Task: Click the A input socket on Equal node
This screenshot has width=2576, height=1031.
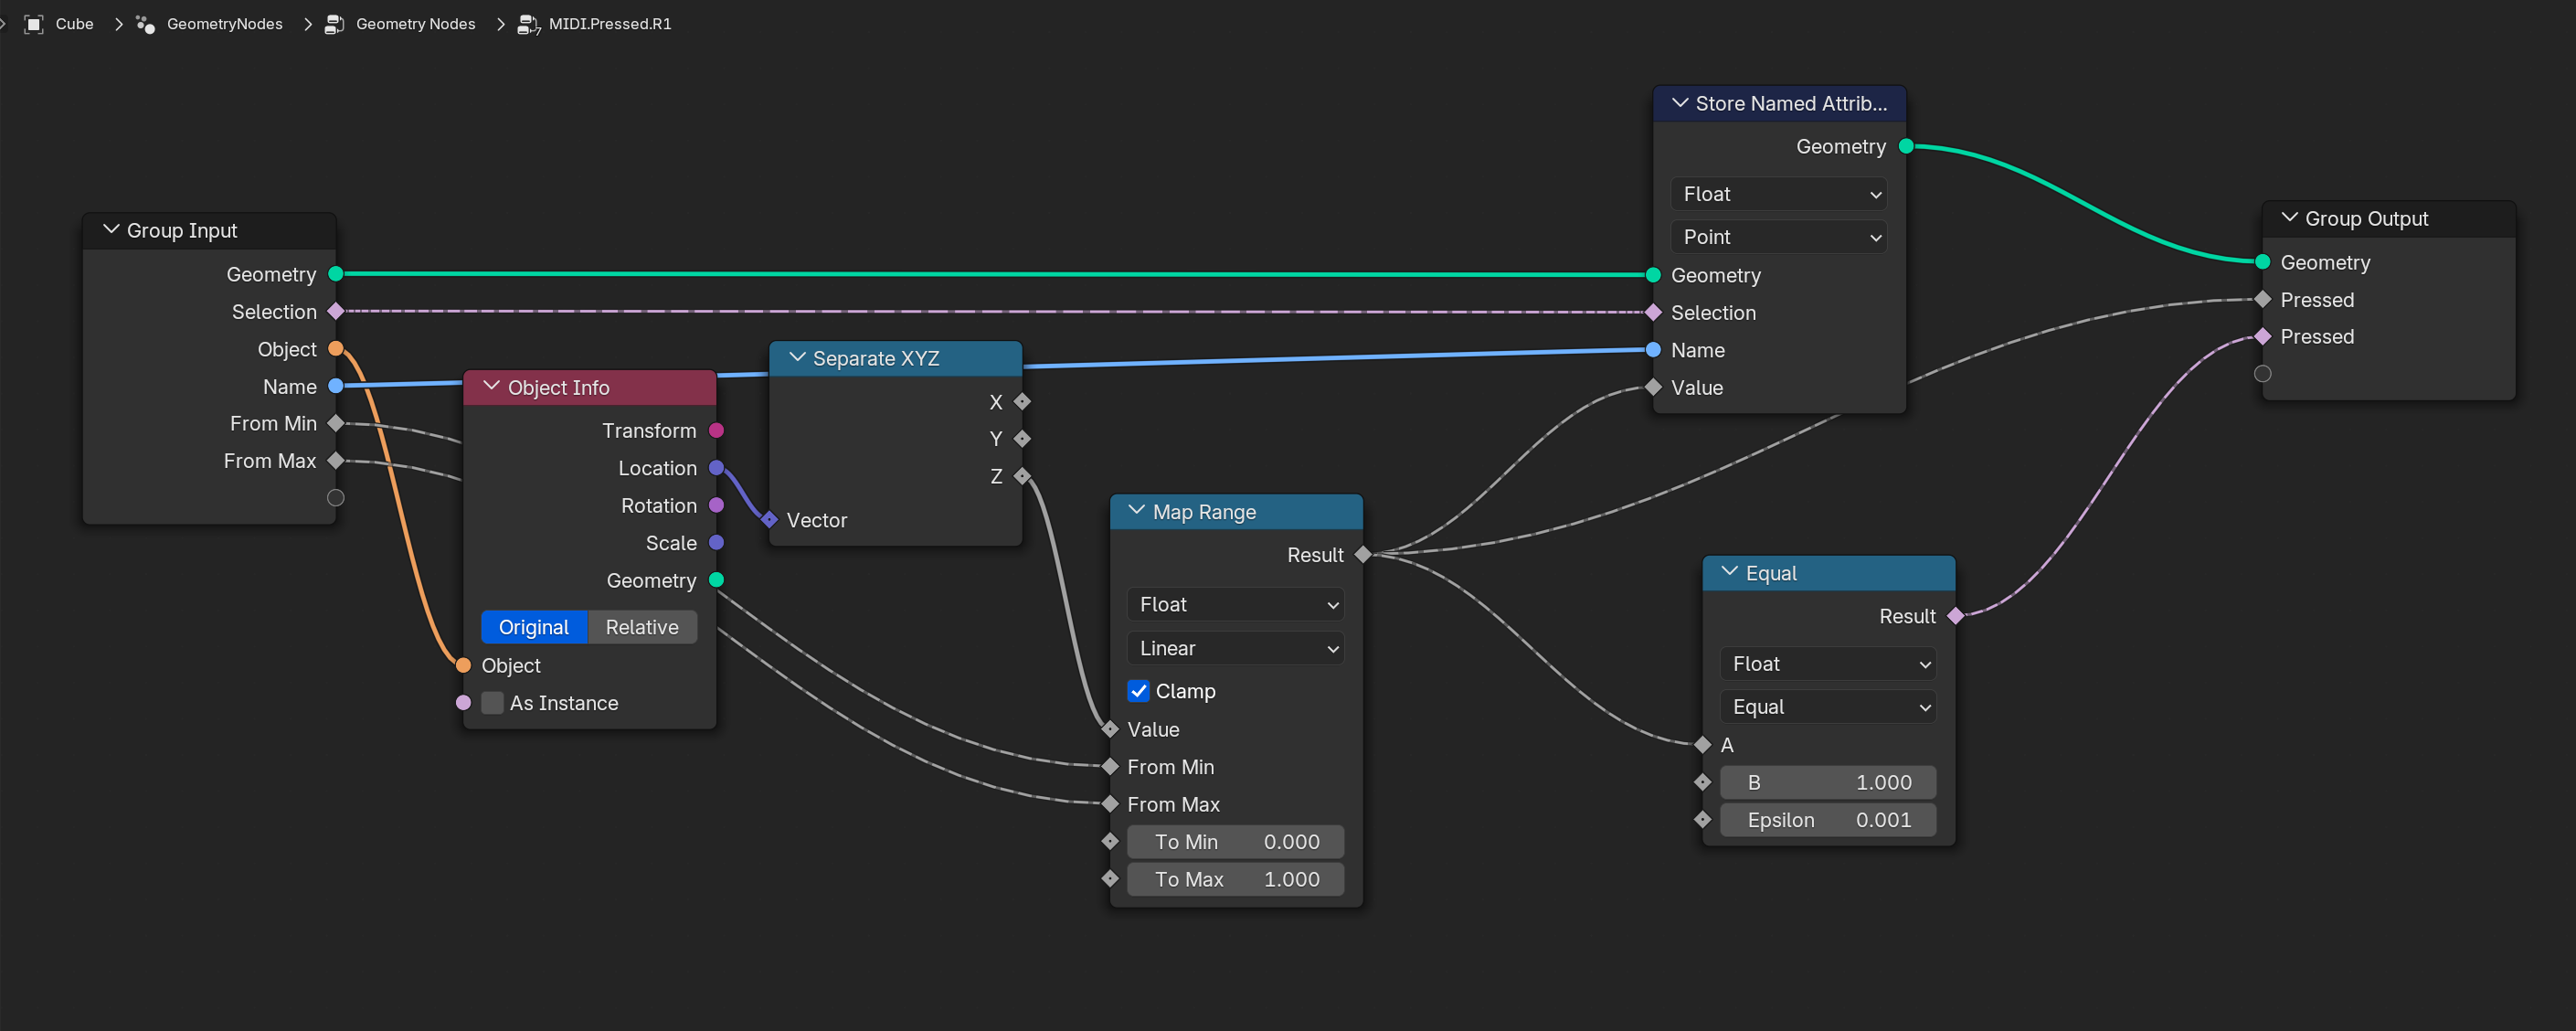Action: (x=1703, y=744)
